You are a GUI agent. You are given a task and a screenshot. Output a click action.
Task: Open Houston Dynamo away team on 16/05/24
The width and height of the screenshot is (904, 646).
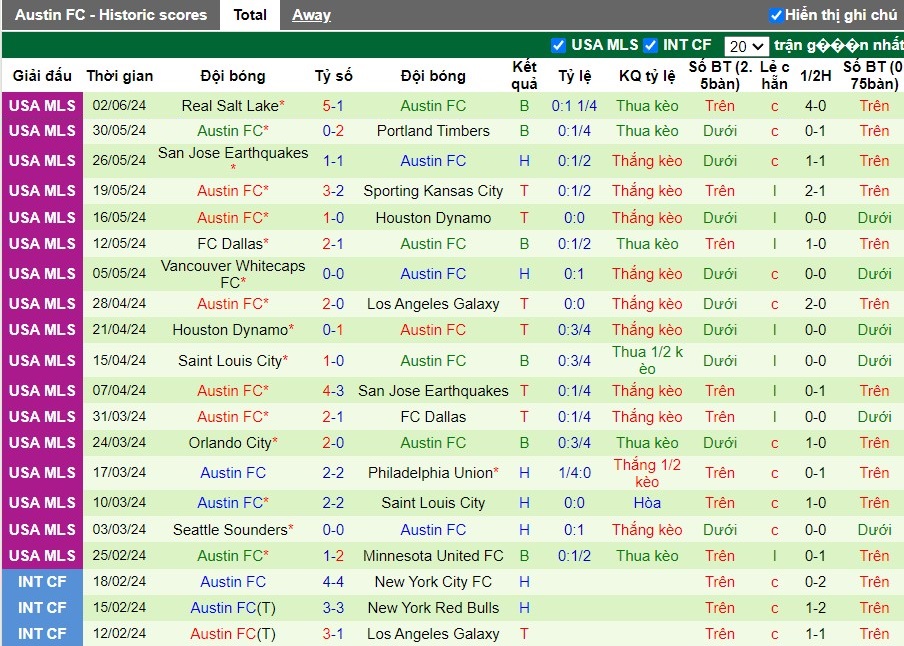433,218
